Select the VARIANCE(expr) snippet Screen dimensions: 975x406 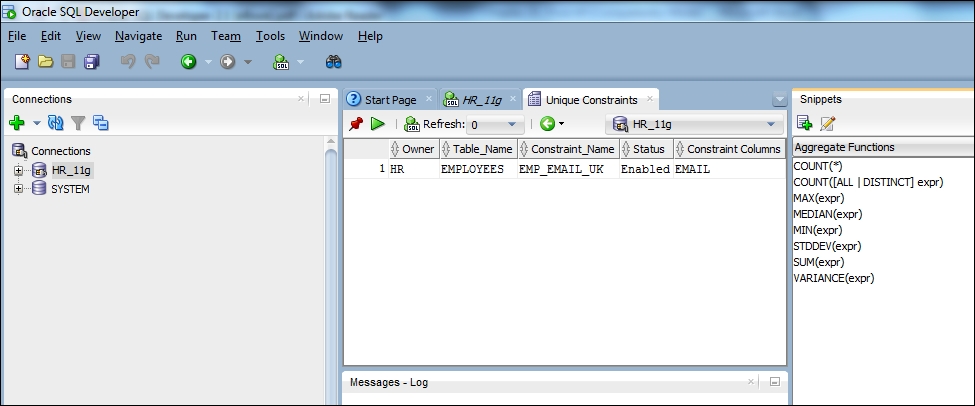click(834, 278)
